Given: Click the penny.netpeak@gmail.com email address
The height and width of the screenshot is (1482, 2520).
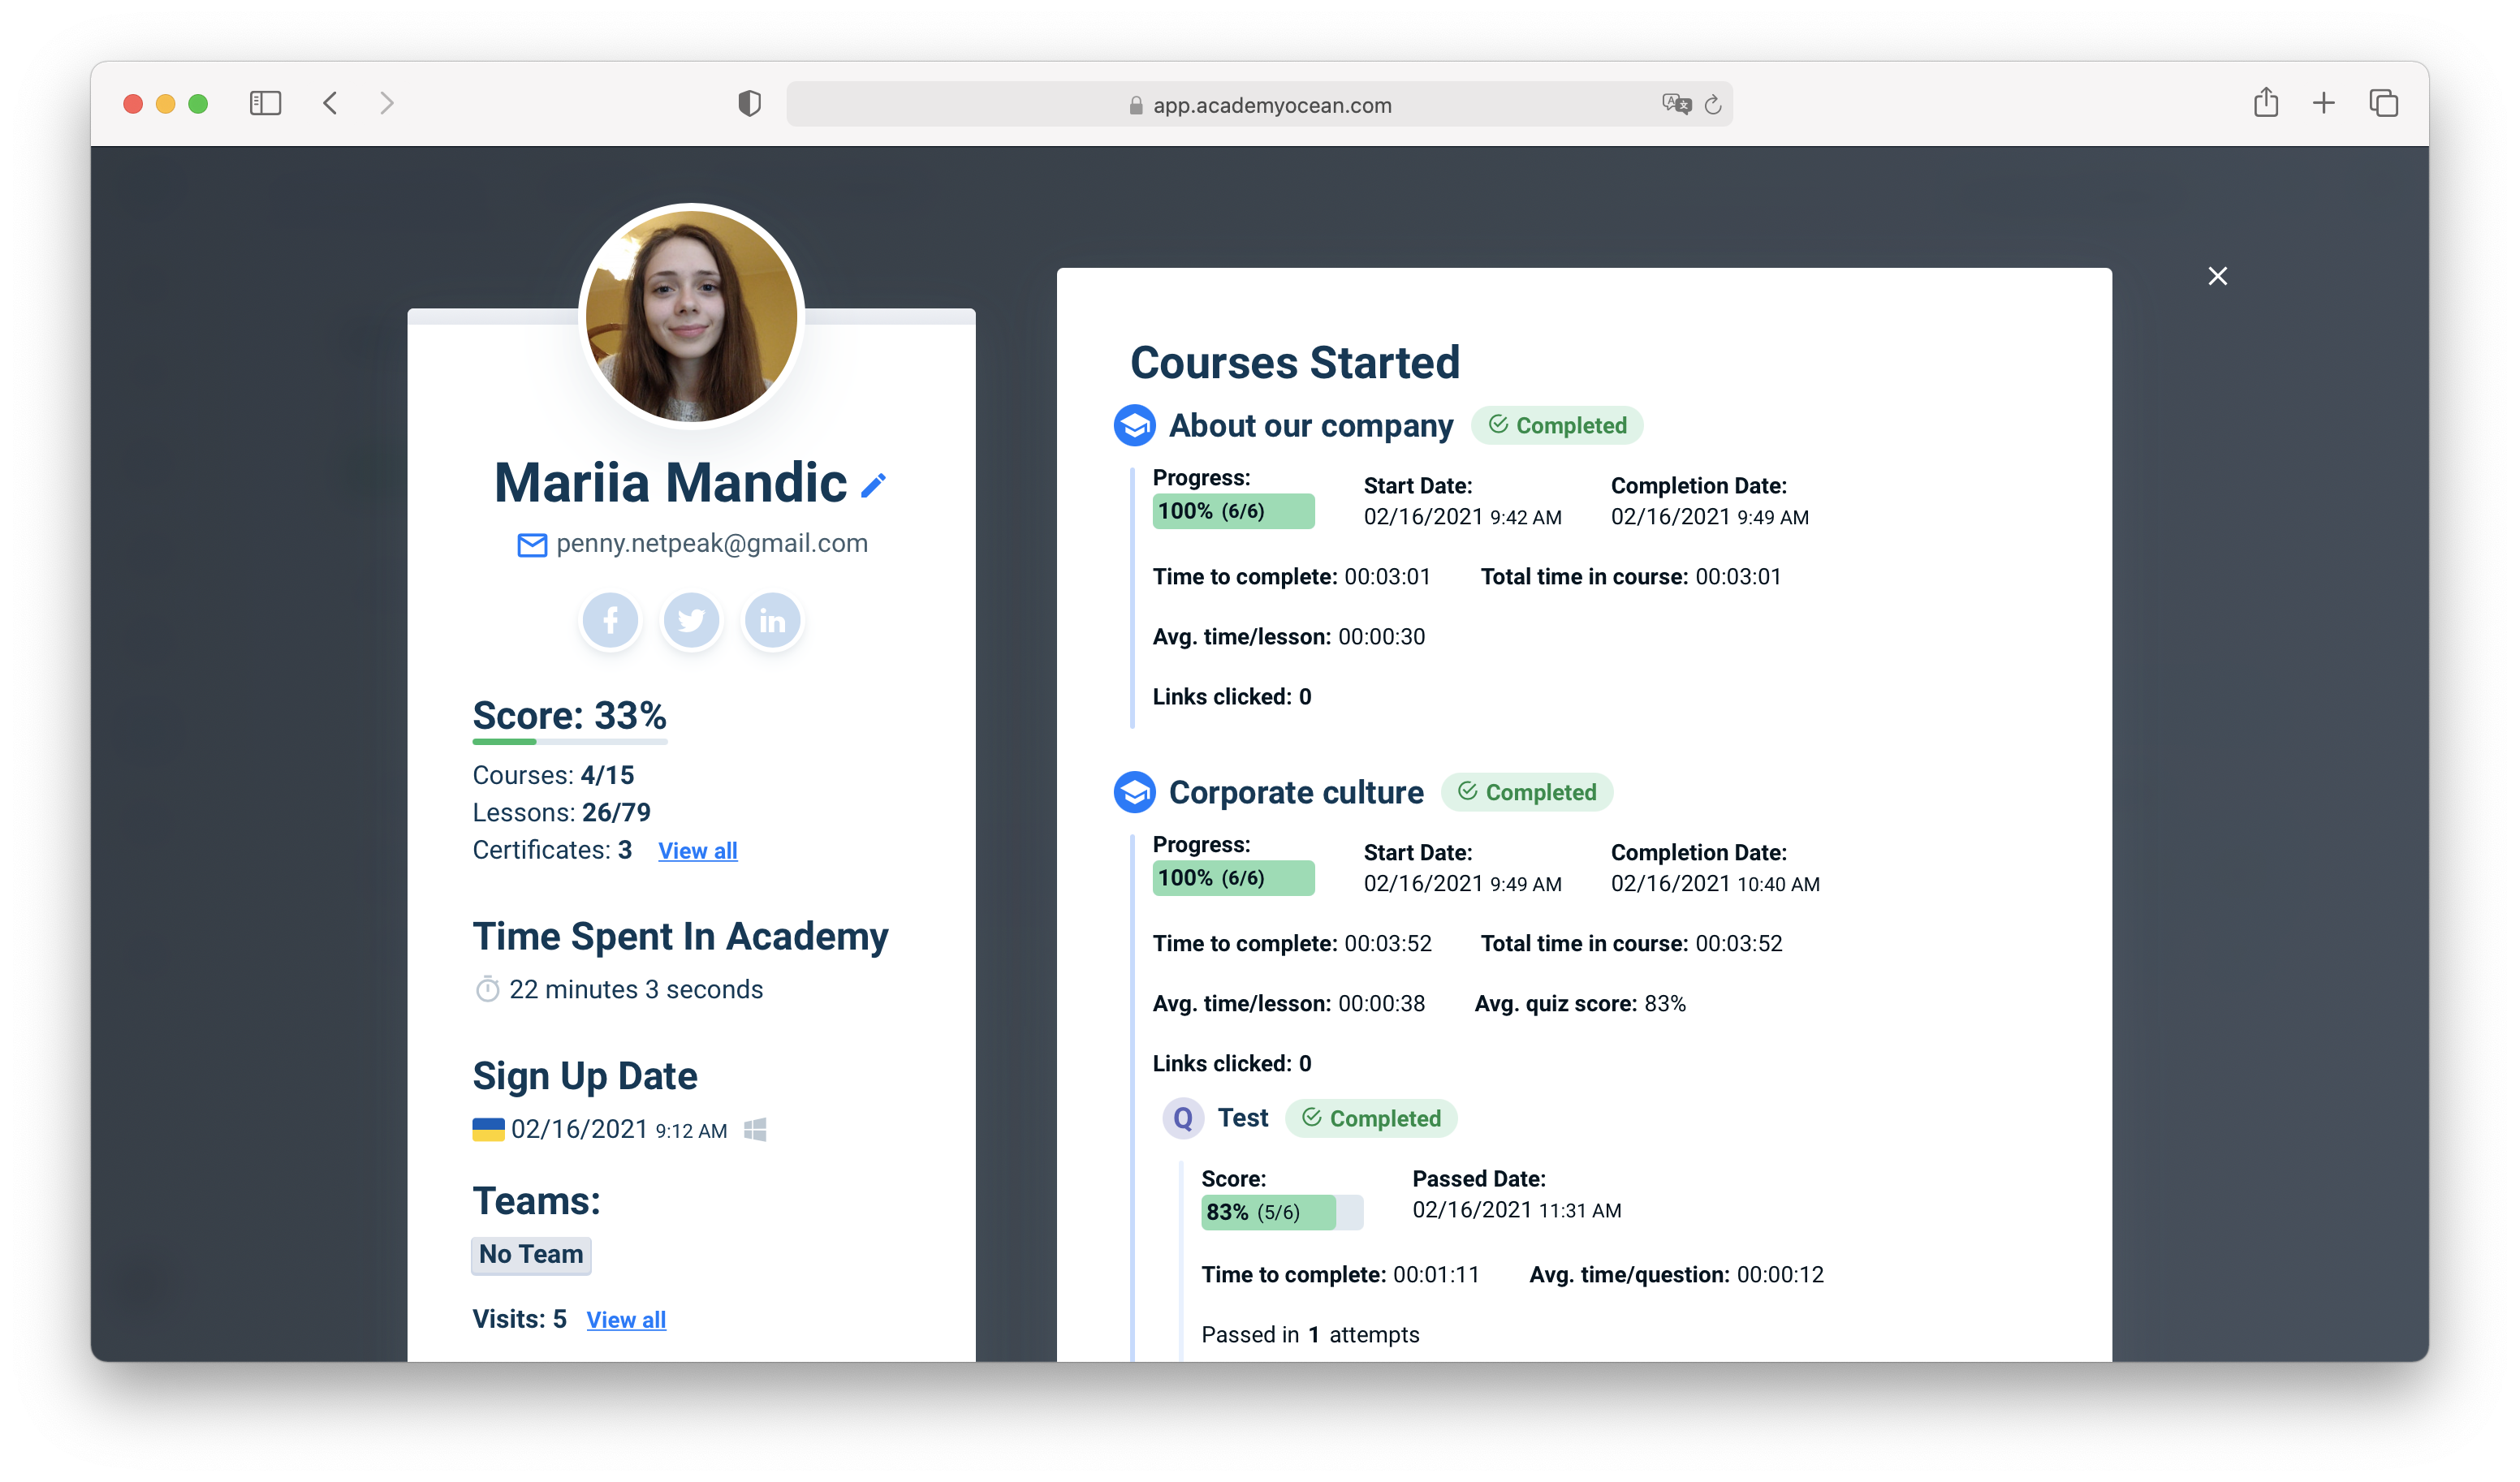Looking at the screenshot, I should 712,543.
